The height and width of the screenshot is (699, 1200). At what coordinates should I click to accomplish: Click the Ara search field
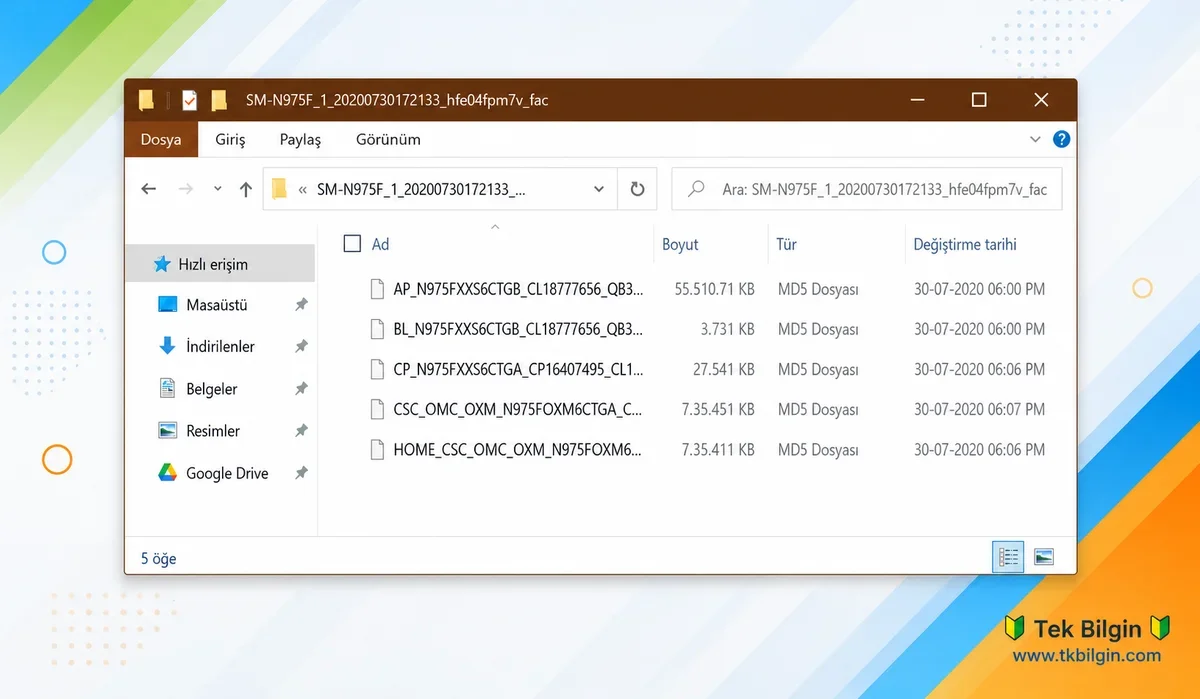(x=866, y=189)
